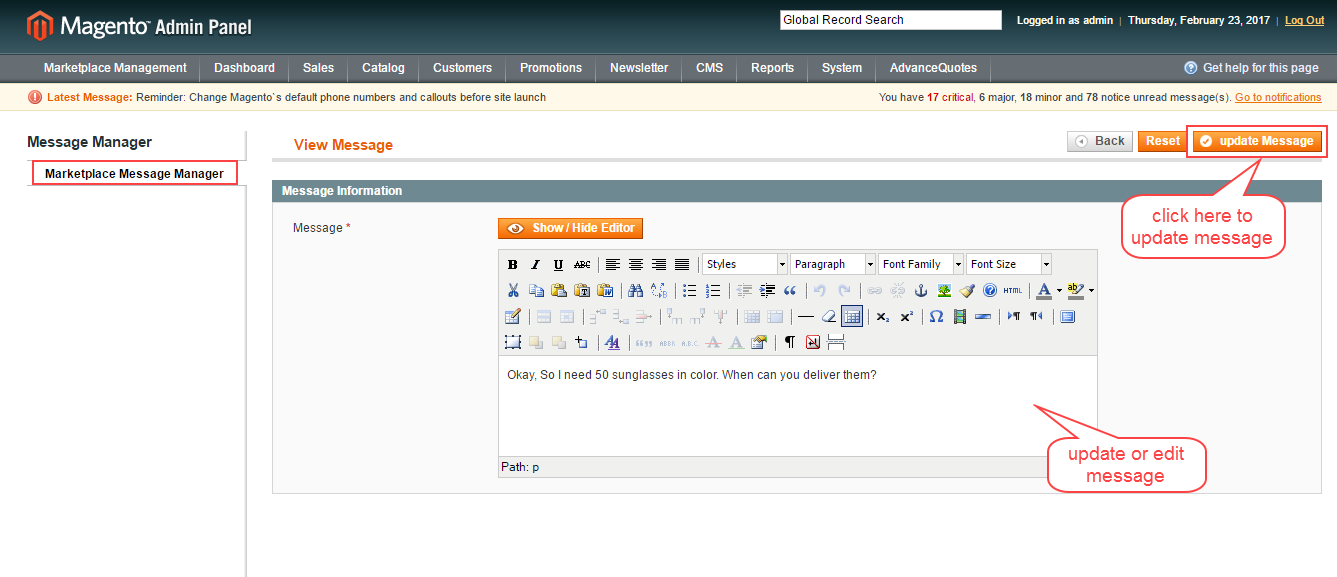The height and width of the screenshot is (577, 1337).
Task: Paste from Word
Action: click(x=605, y=290)
